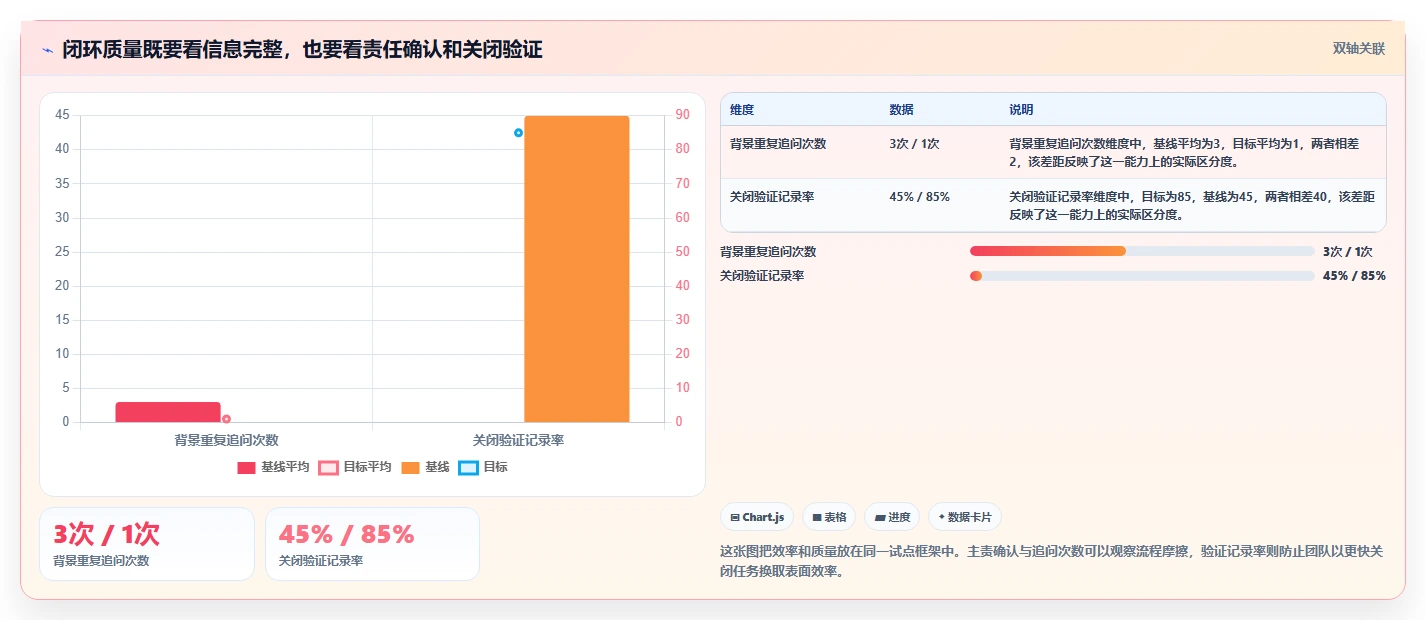Click the 说明 column header
Screen dimensions: 1426x620
[1021, 109]
